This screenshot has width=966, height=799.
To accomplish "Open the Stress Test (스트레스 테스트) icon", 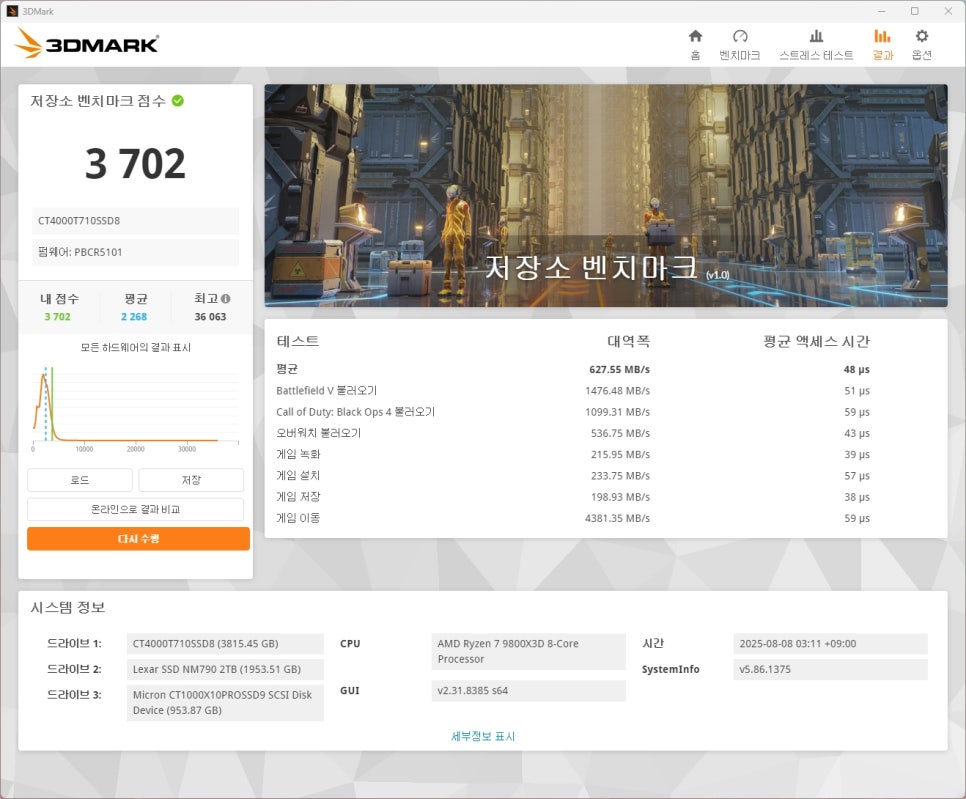I will pos(816,36).
